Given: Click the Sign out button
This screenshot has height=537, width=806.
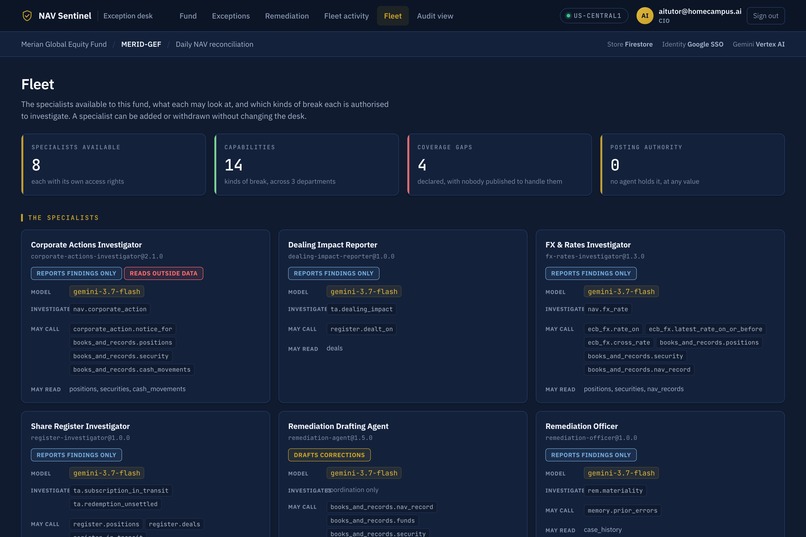Looking at the screenshot, I should click(x=765, y=16).
